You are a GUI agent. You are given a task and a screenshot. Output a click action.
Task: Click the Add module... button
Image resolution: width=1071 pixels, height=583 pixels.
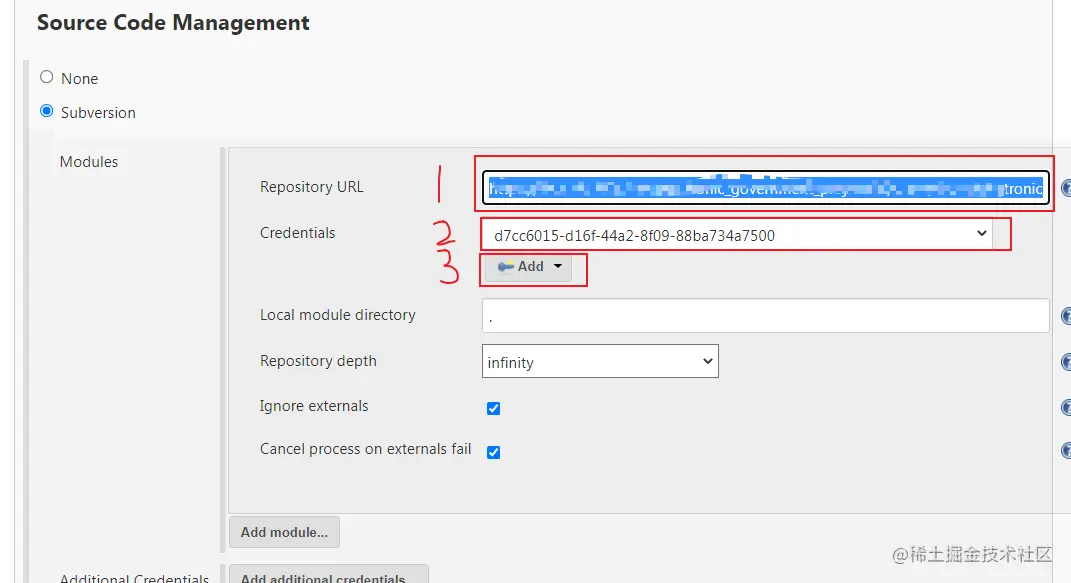coord(284,532)
